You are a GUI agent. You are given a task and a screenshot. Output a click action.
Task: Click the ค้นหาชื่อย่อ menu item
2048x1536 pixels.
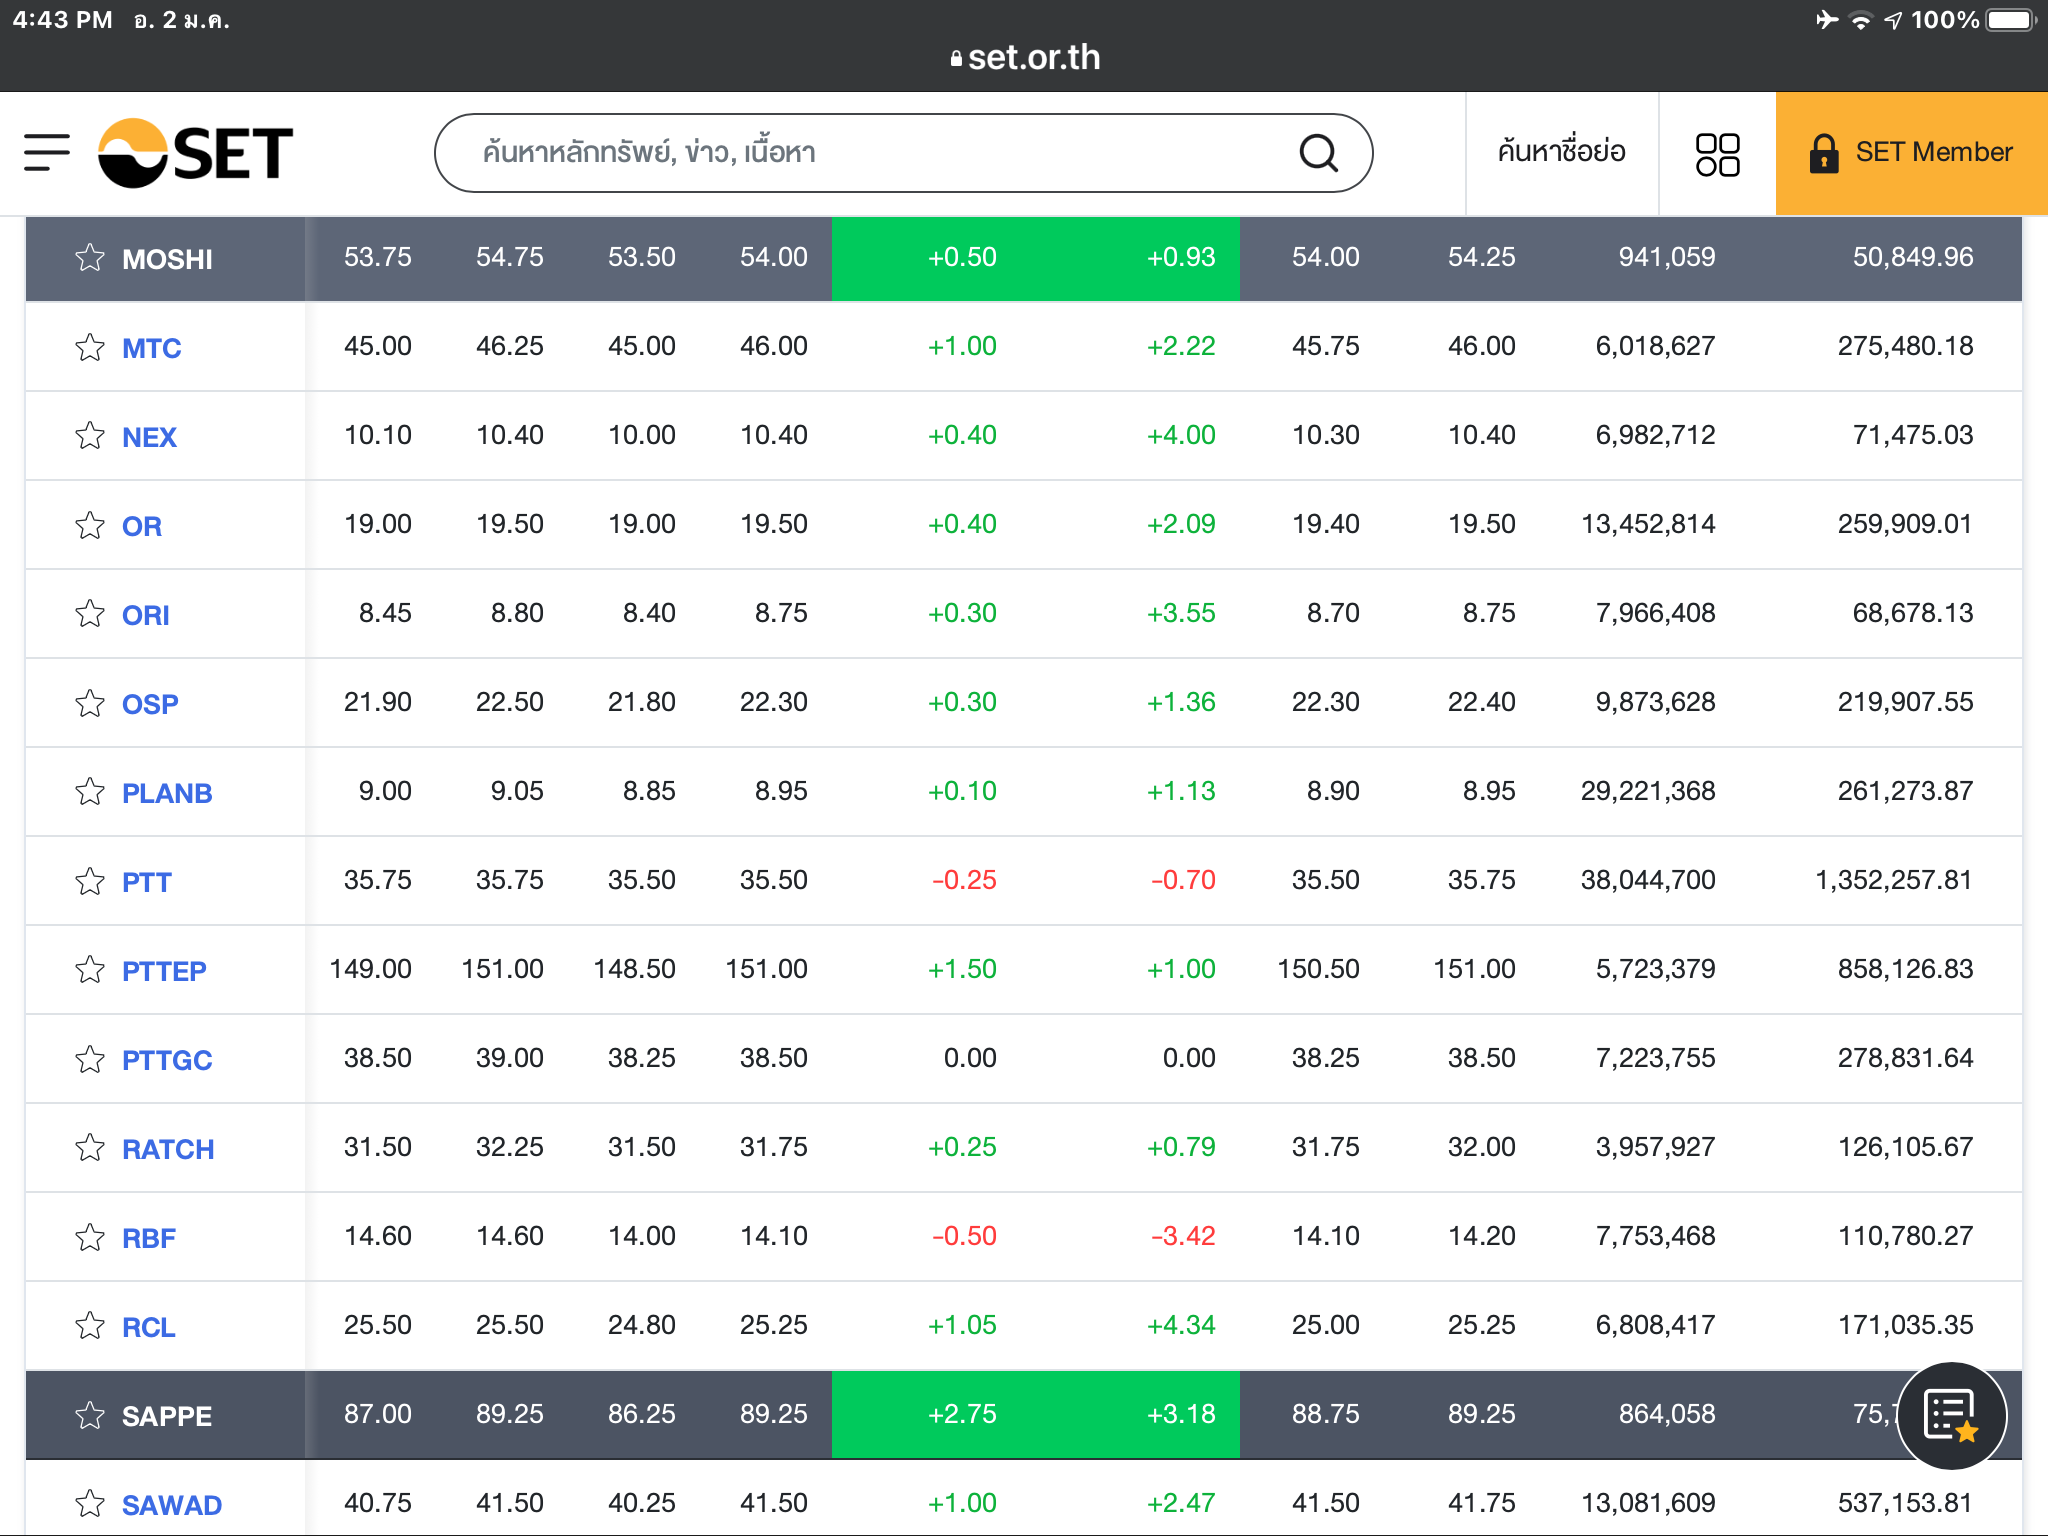1561,153
